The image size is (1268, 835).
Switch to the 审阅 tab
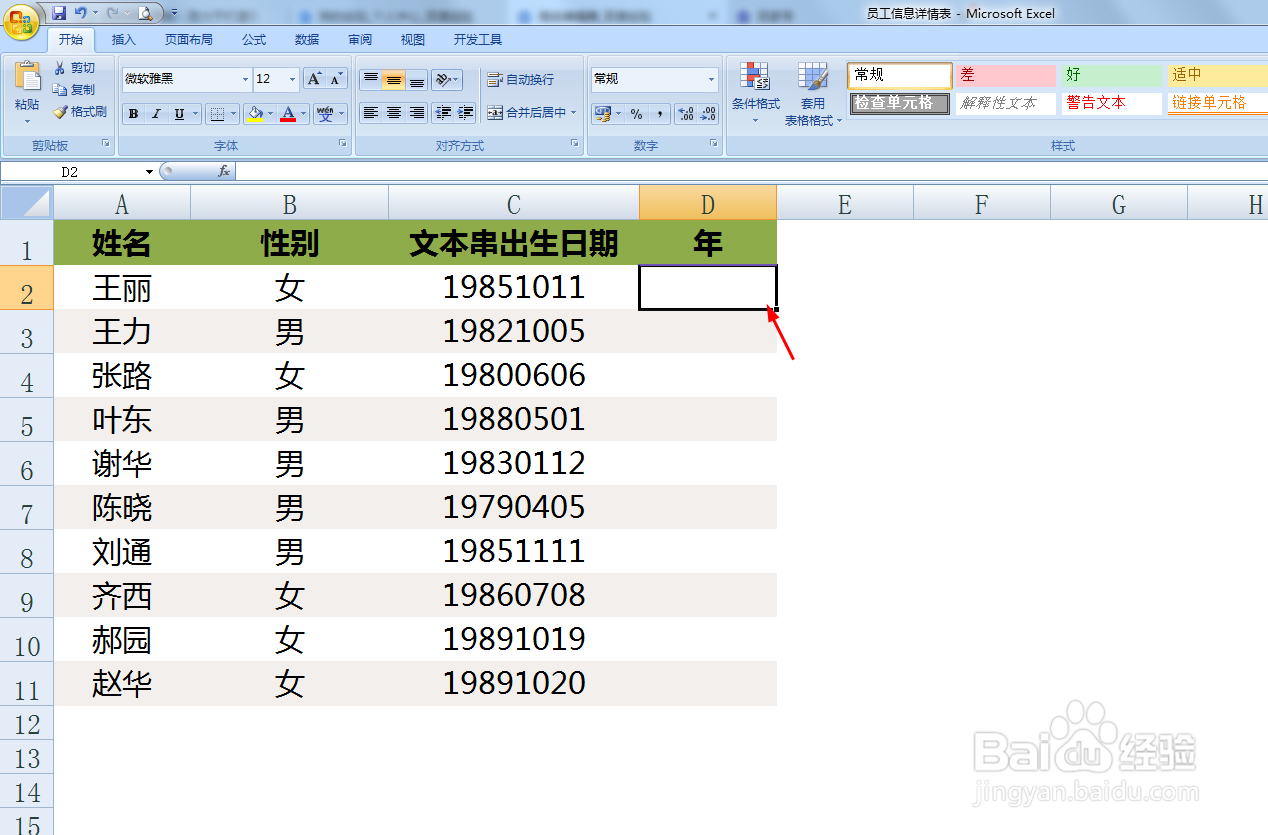pyautogui.click(x=360, y=40)
